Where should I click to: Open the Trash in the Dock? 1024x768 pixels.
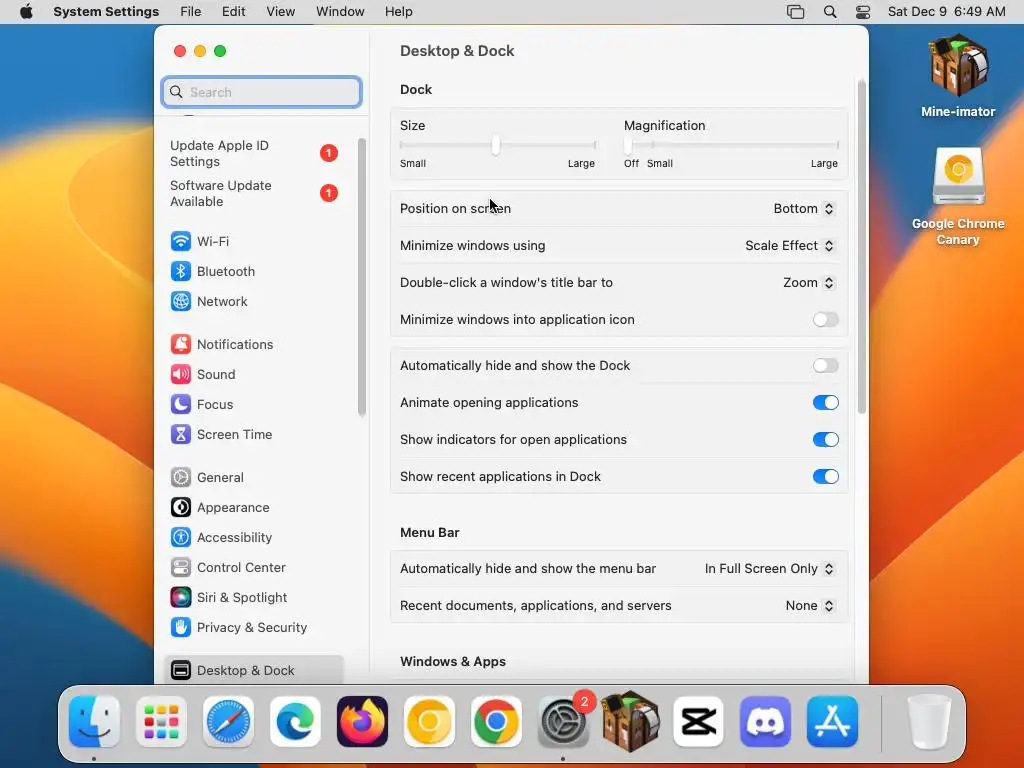pos(929,722)
